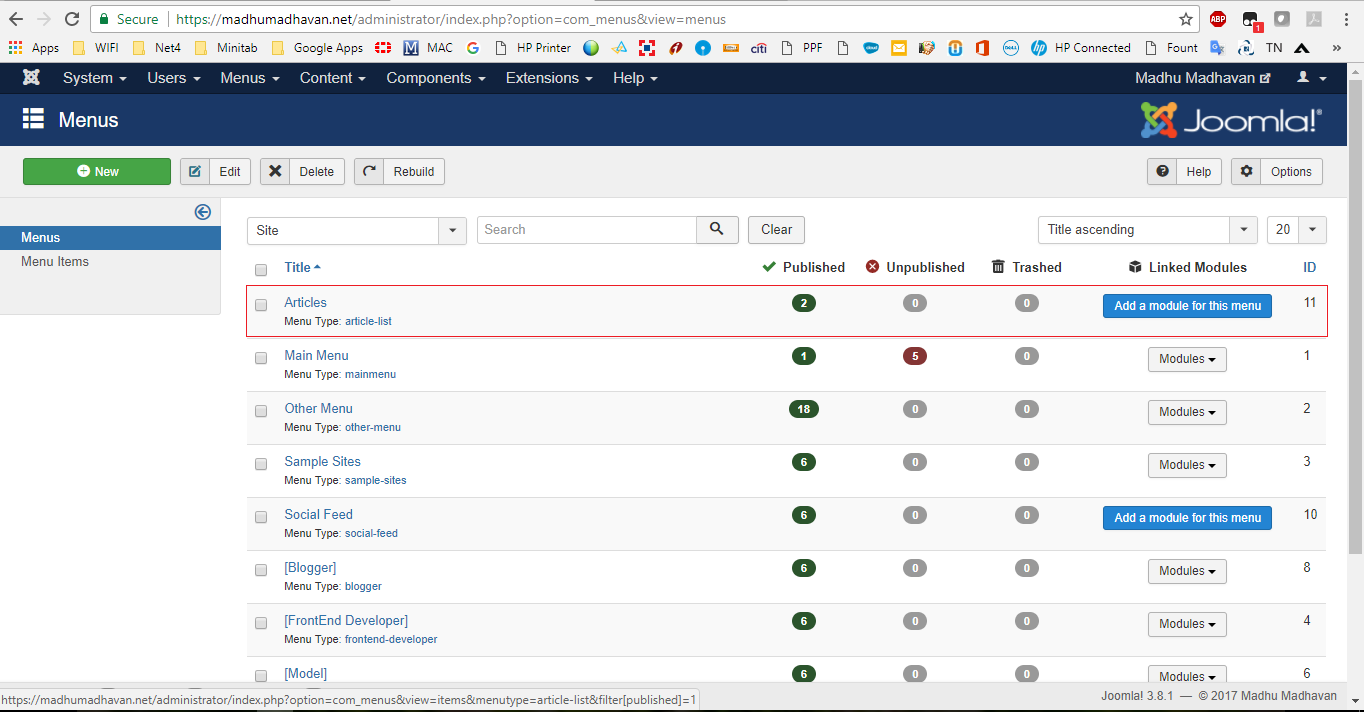The width and height of the screenshot is (1372, 712).
Task: Click the green New button
Action: tap(97, 172)
